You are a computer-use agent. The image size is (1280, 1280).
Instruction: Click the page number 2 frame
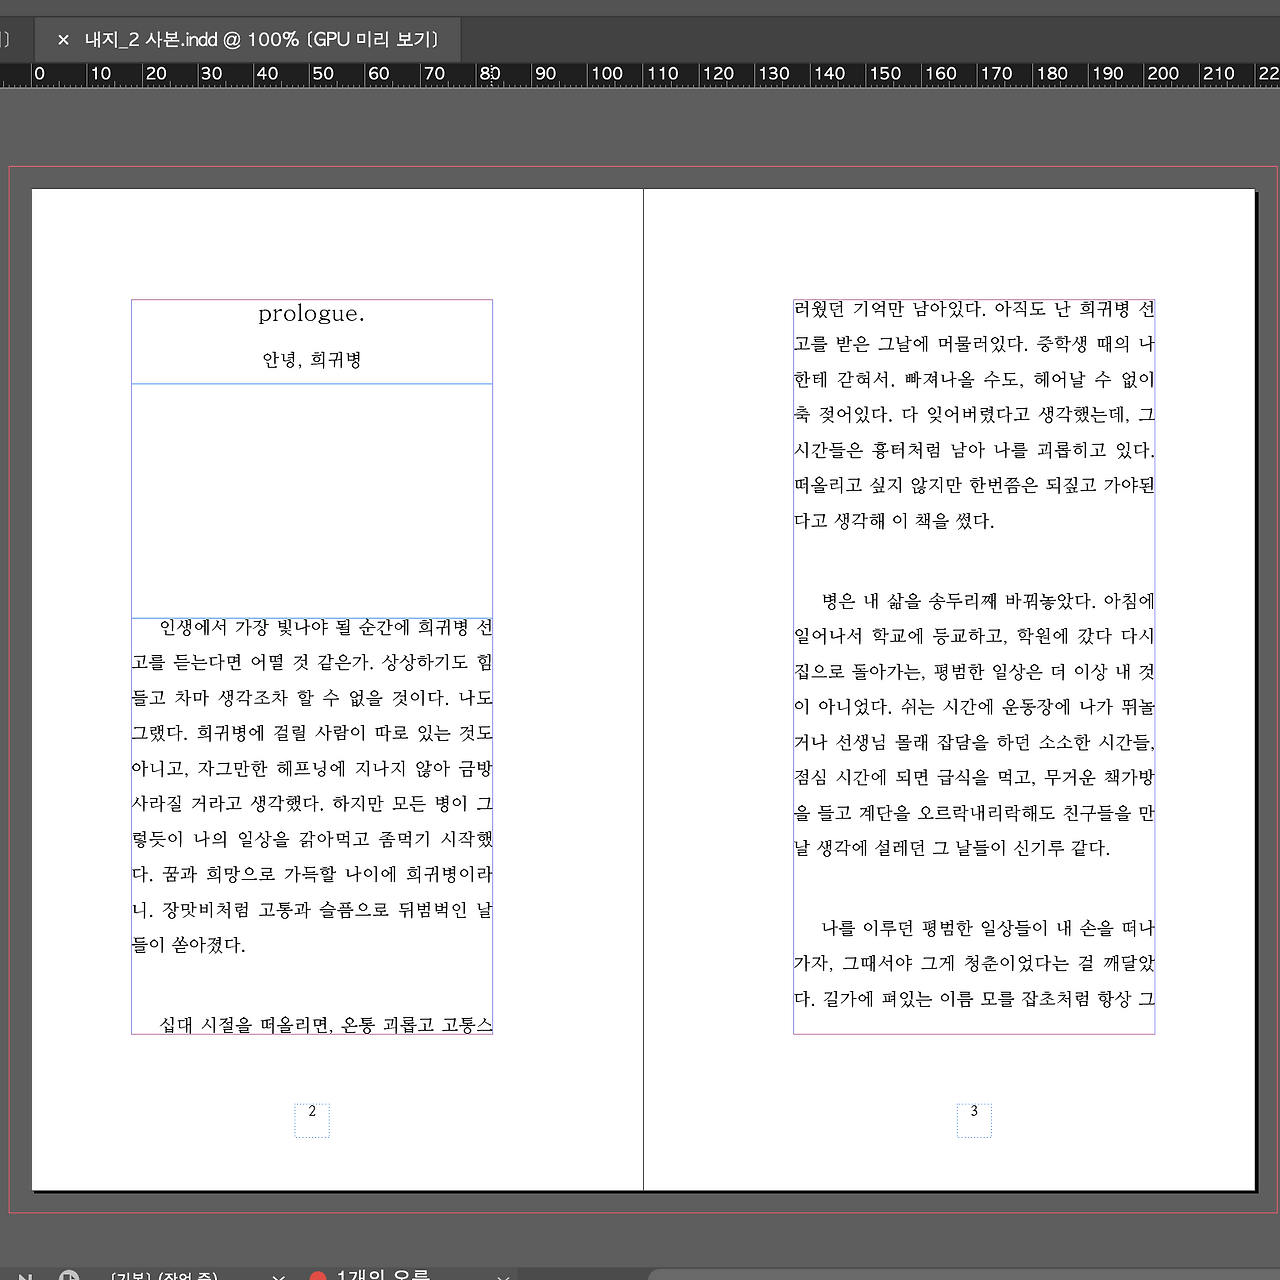[x=312, y=1120]
